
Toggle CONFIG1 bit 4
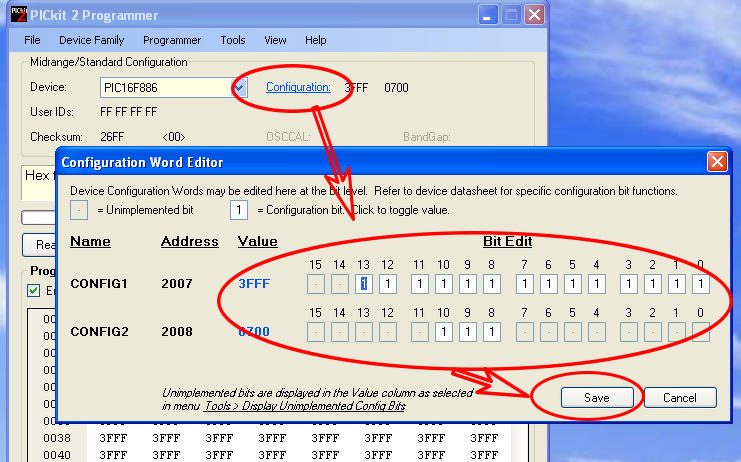(x=597, y=284)
